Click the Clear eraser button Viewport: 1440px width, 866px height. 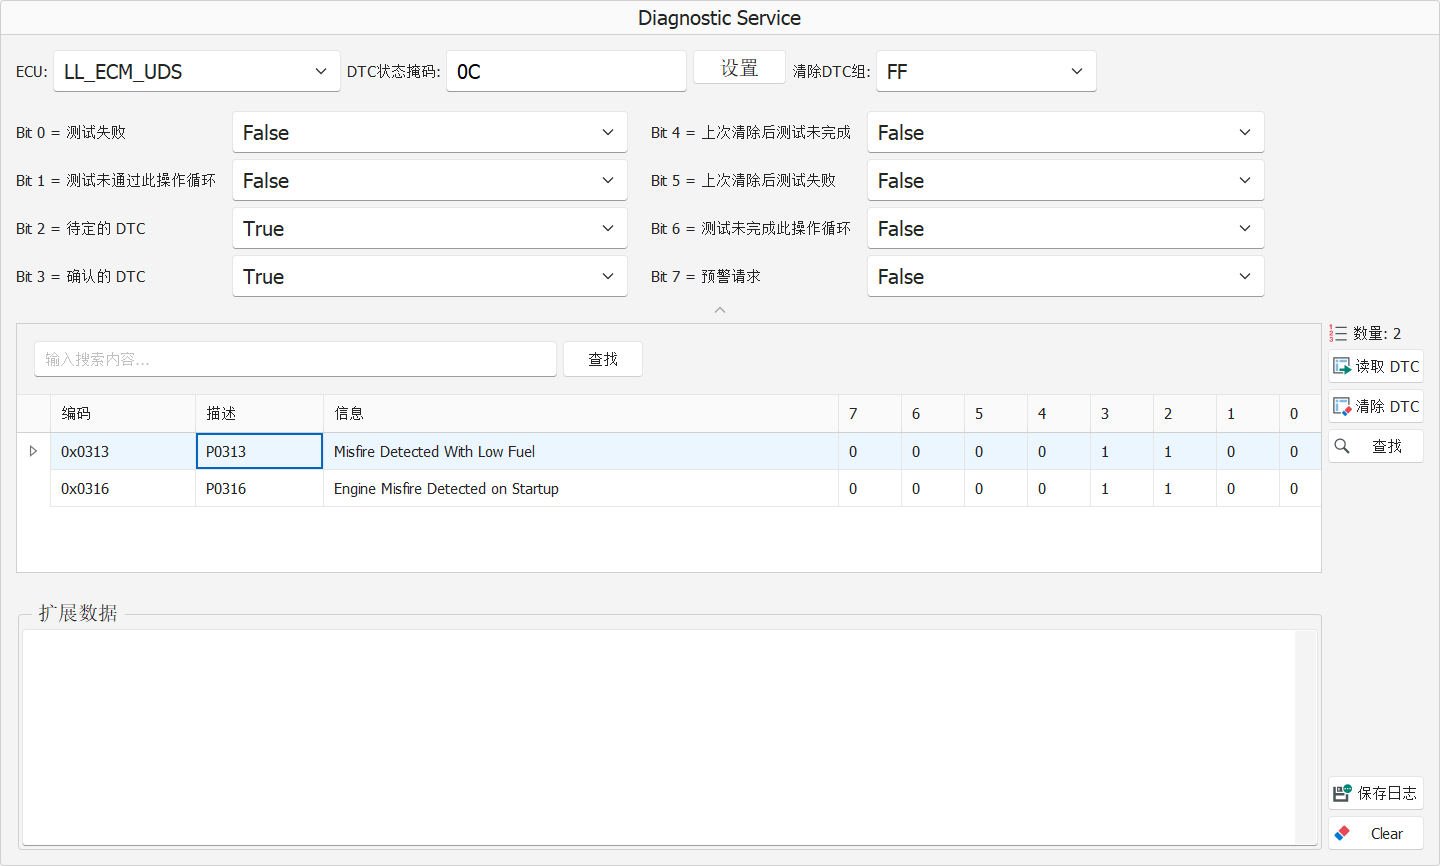tap(1376, 833)
